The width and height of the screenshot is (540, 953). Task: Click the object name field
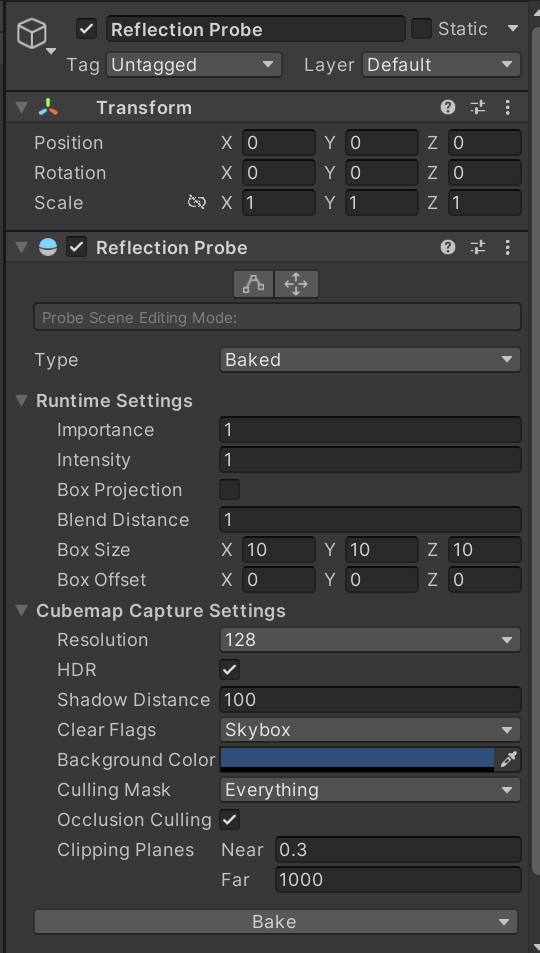pos(255,29)
